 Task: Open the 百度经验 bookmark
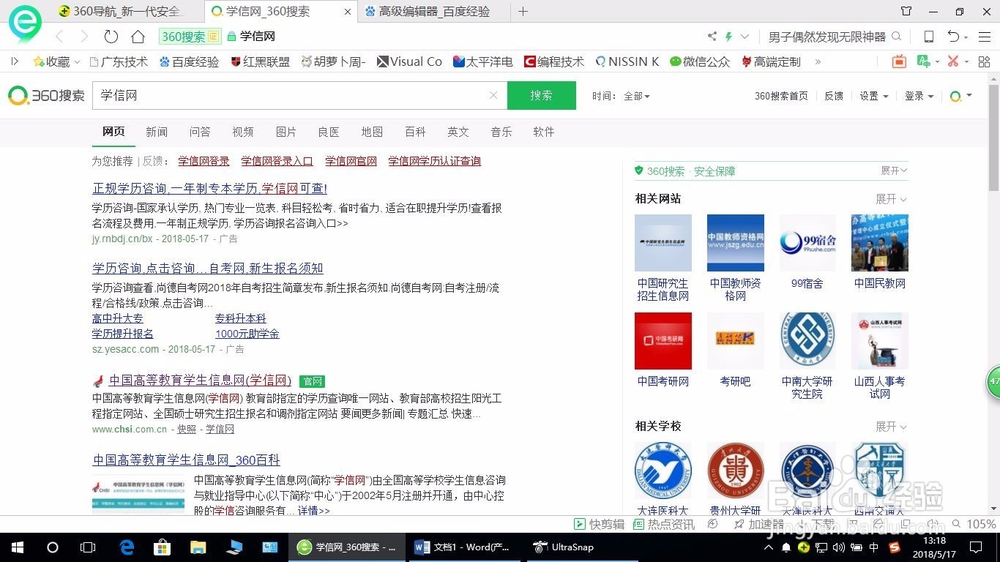point(189,62)
